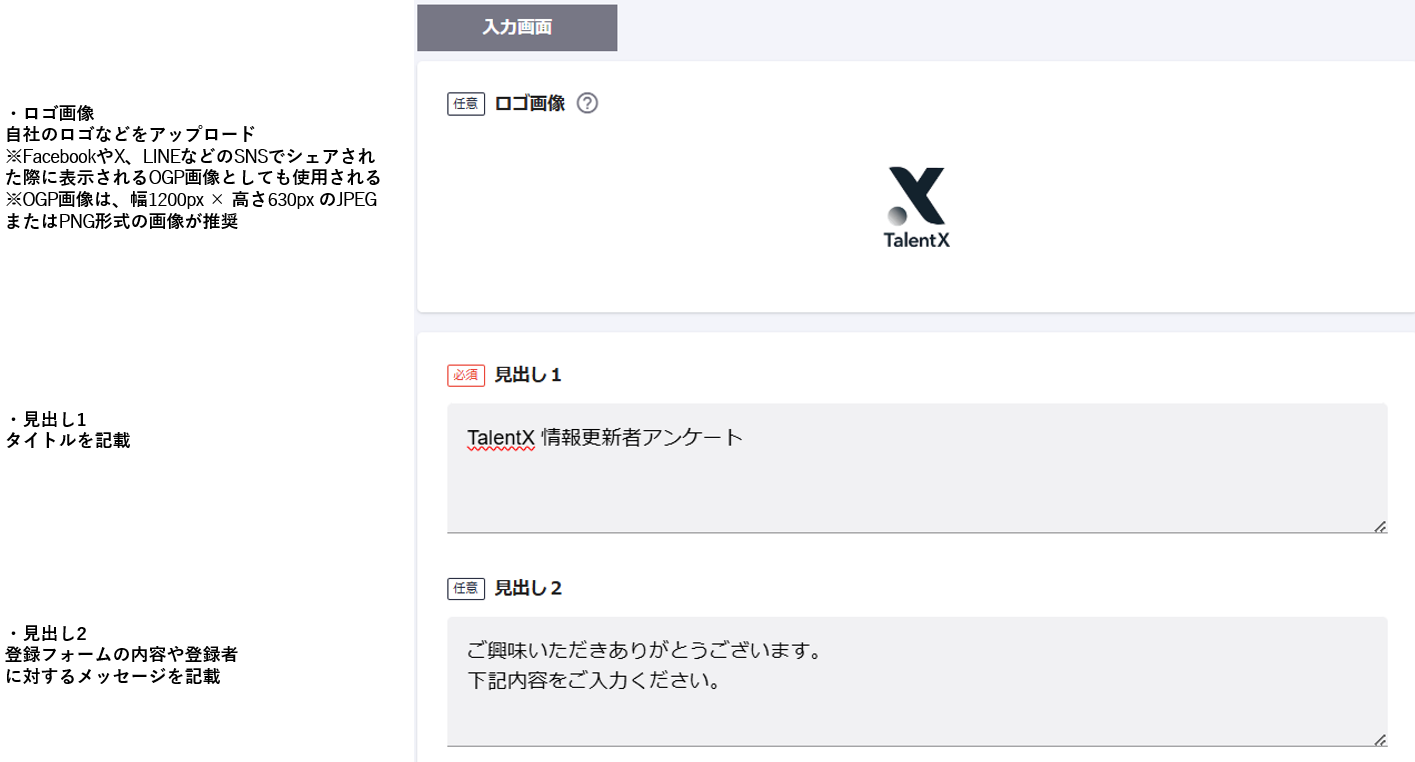This screenshot has height=762, width=1415.
Task: Select the 見出し１ field label
Action: point(528,375)
